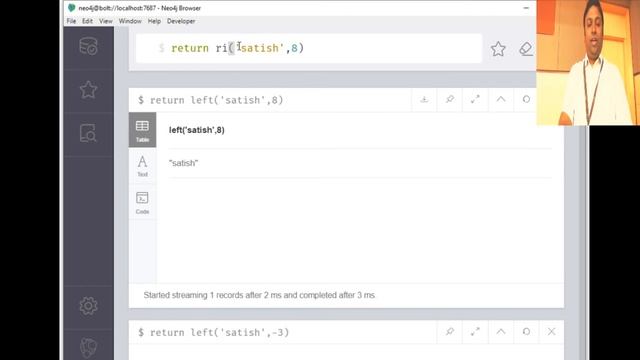Open the Help menu
The width and height of the screenshot is (640, 360).
(x=154, y=21)
